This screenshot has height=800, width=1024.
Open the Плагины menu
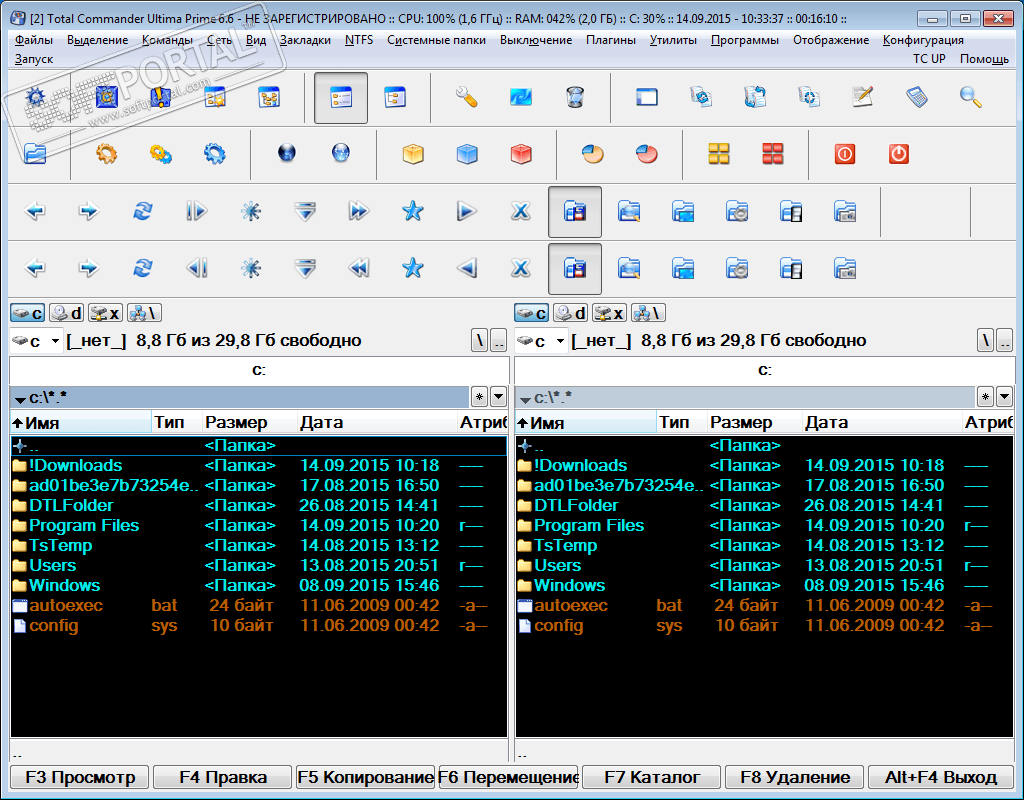[x=611, y=40]
